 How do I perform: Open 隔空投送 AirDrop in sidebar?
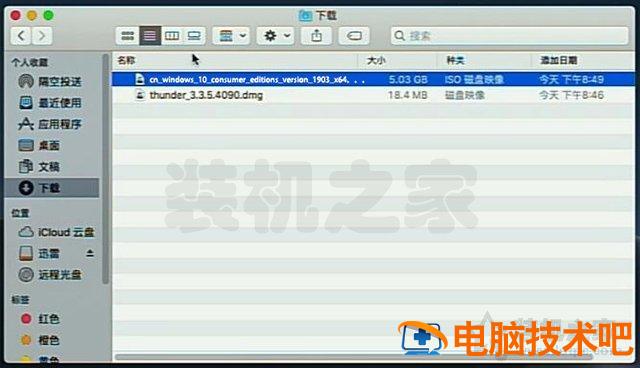tap(50, 82)
